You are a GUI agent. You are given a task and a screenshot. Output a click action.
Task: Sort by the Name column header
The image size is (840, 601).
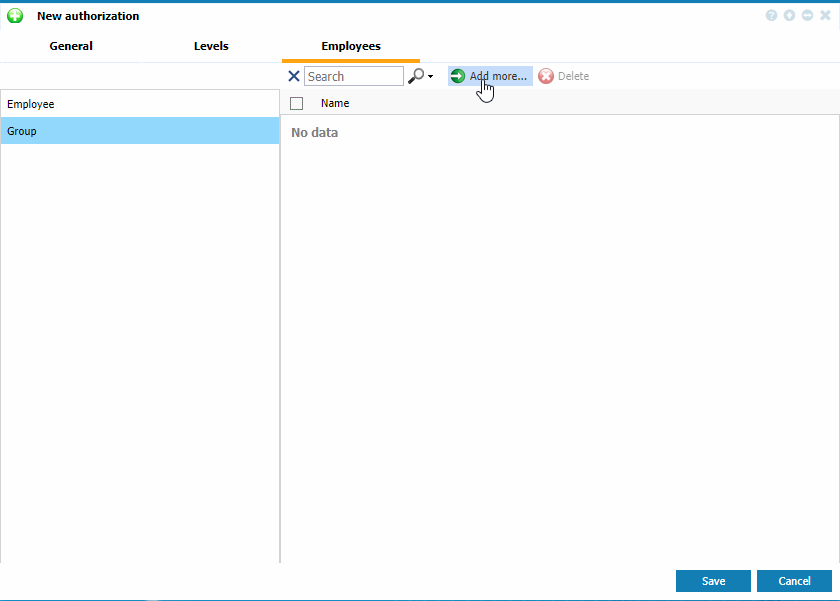click(x=335, y=103)
